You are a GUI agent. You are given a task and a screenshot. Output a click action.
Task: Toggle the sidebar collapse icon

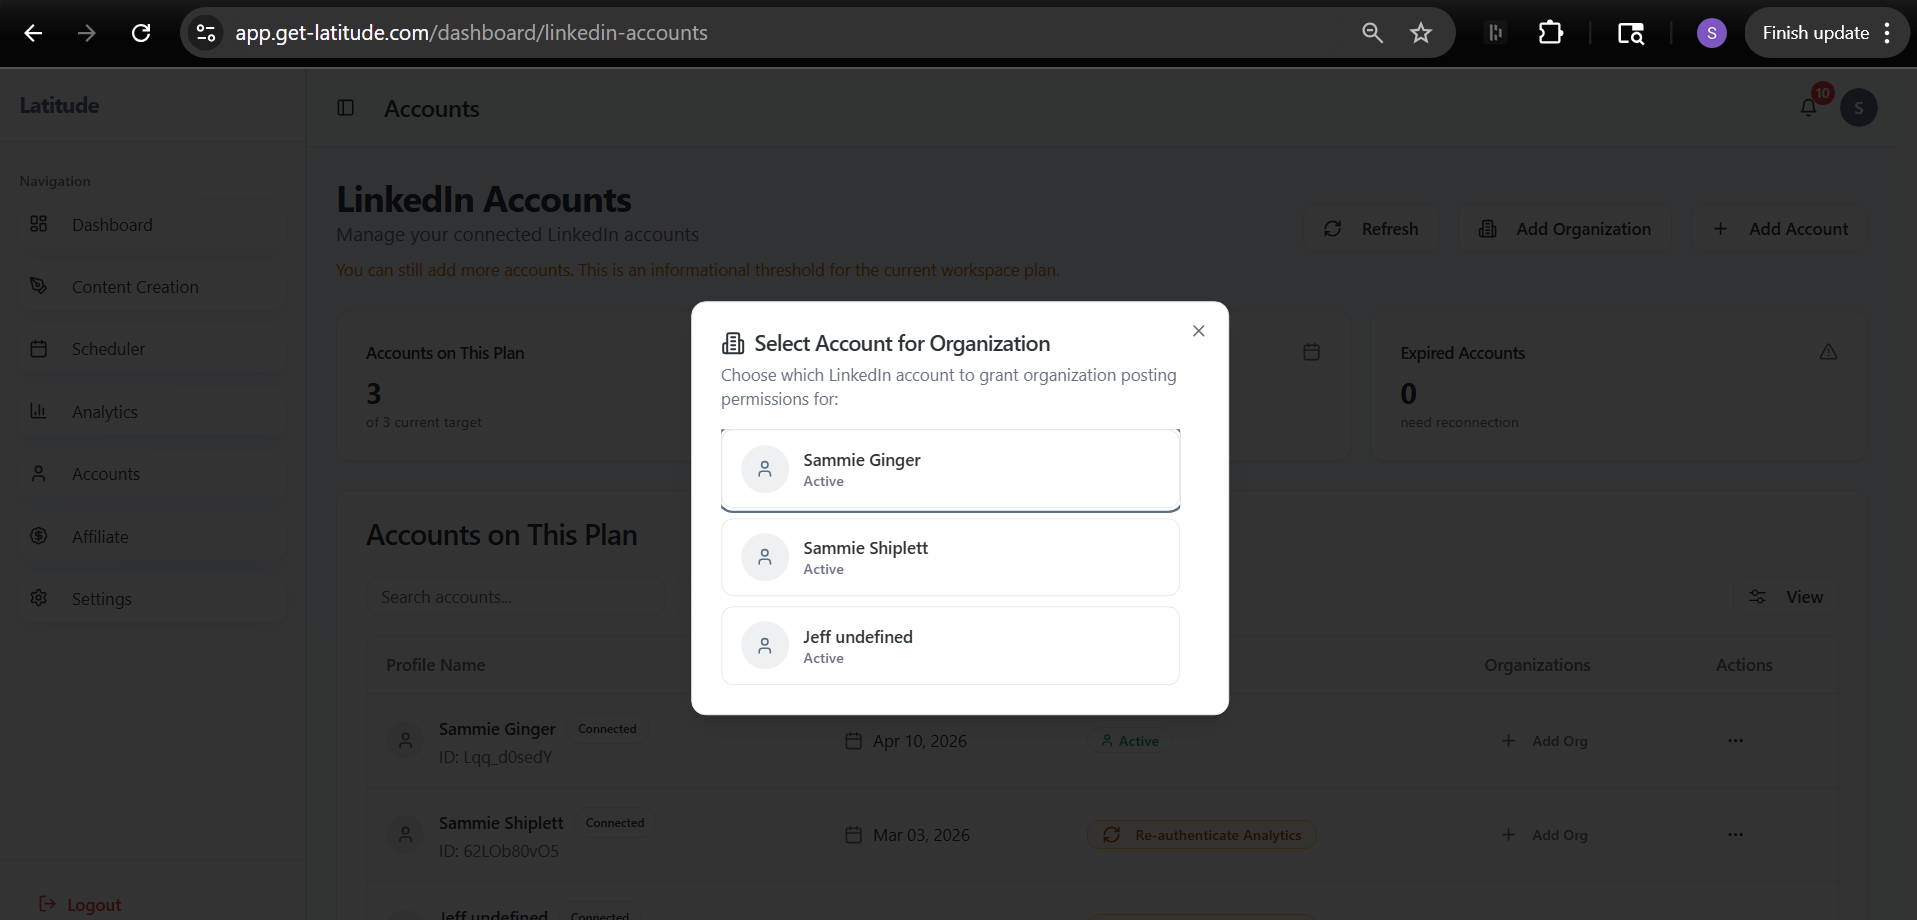346,108
